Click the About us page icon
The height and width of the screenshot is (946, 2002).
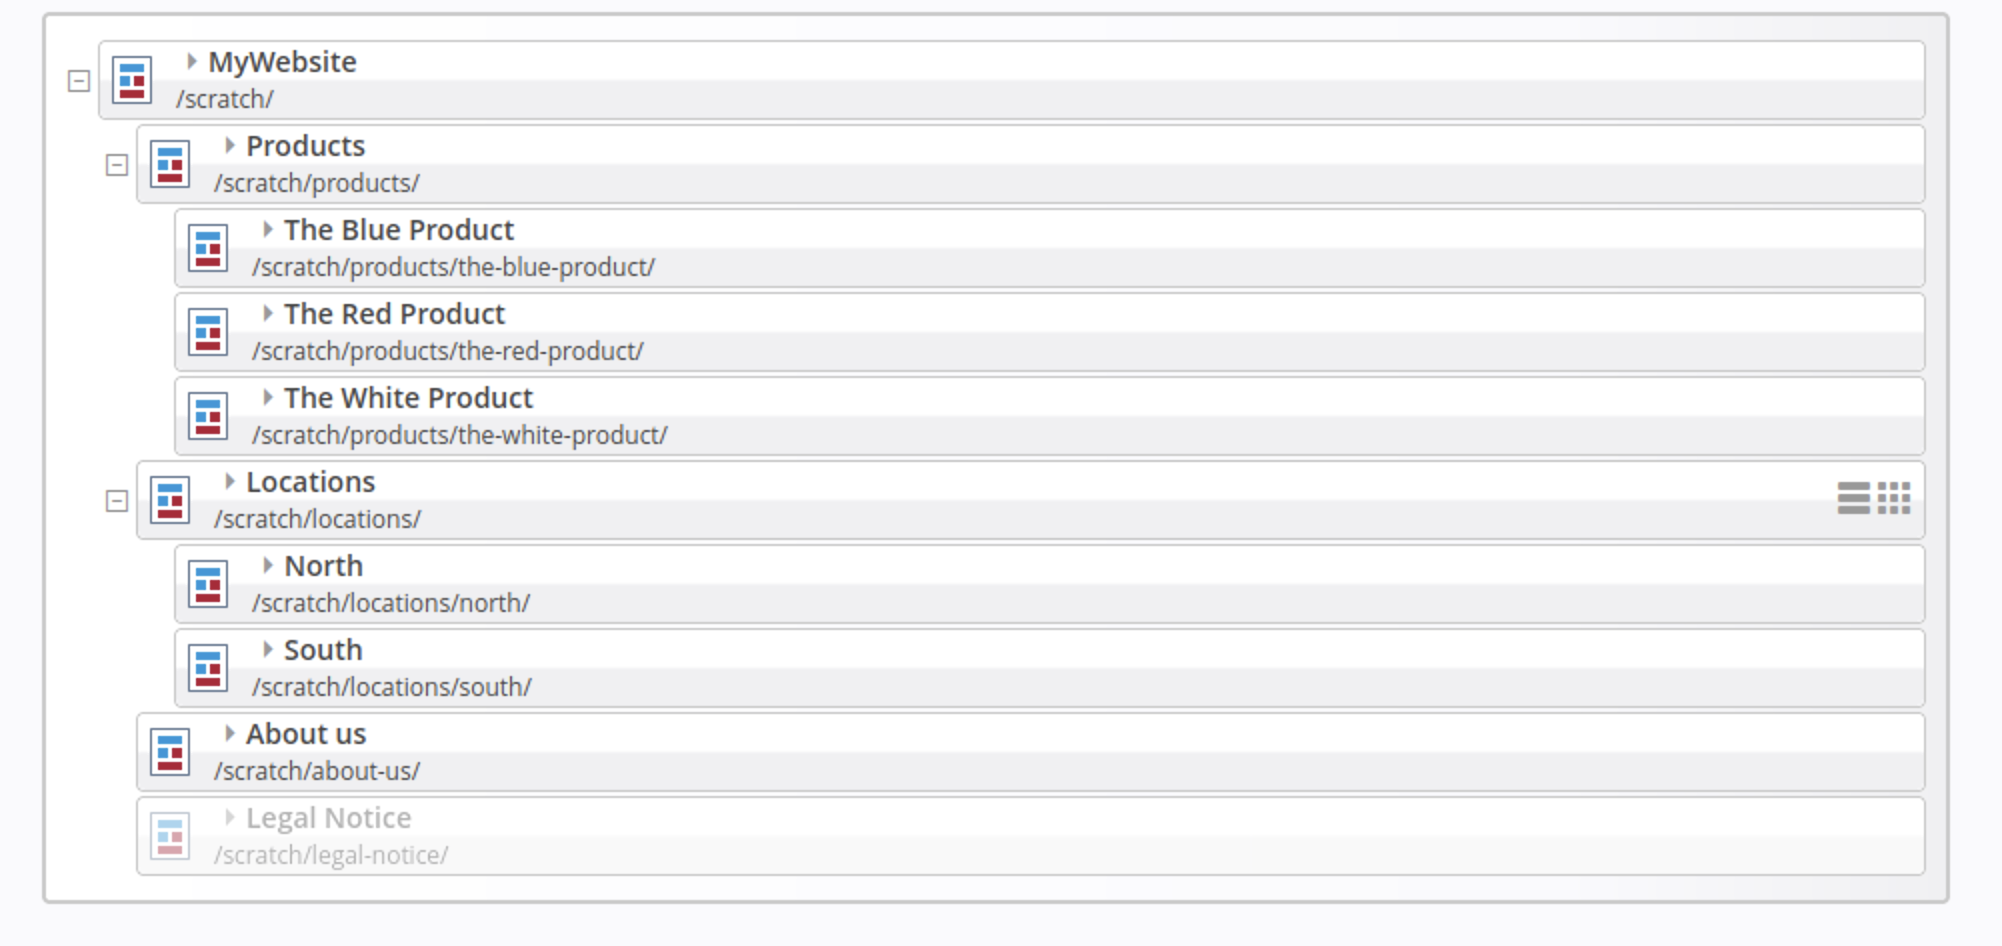coord(170,752)
